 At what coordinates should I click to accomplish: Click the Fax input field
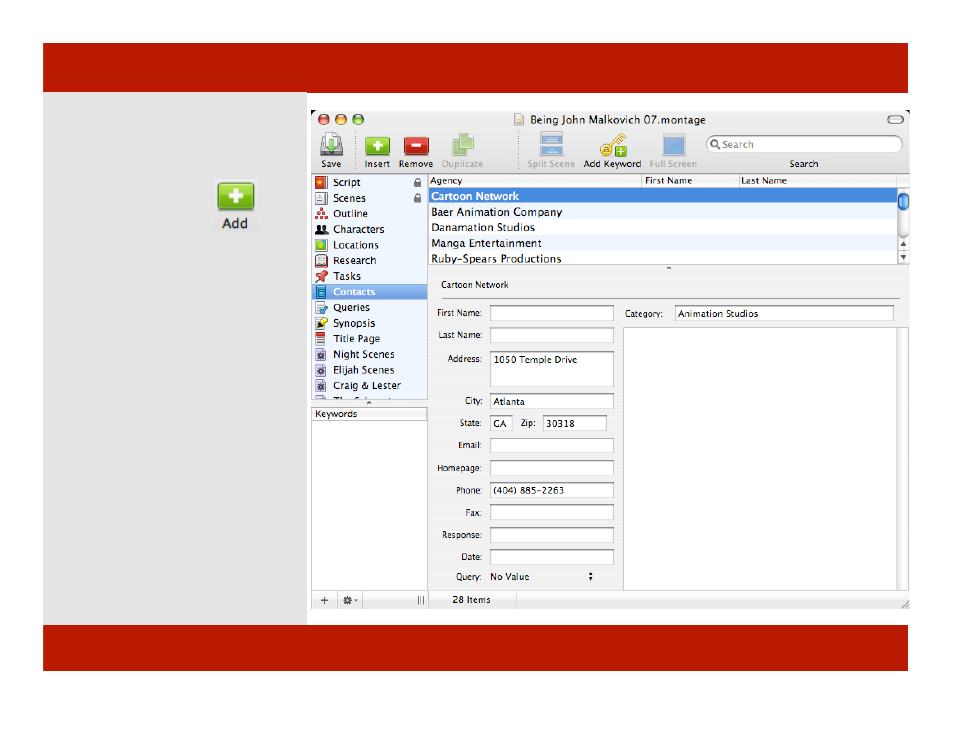pos(552,513)
